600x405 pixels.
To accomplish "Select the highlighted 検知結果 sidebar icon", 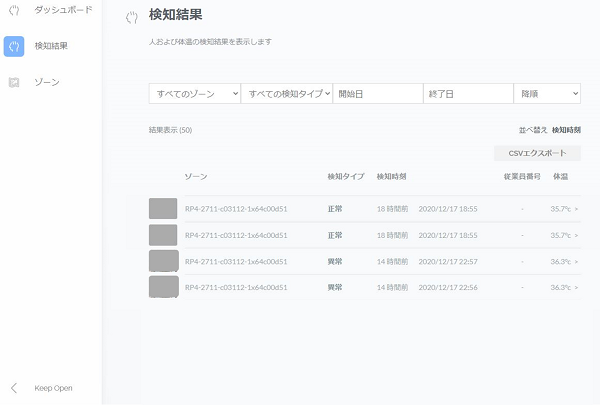I will point(14,46).
